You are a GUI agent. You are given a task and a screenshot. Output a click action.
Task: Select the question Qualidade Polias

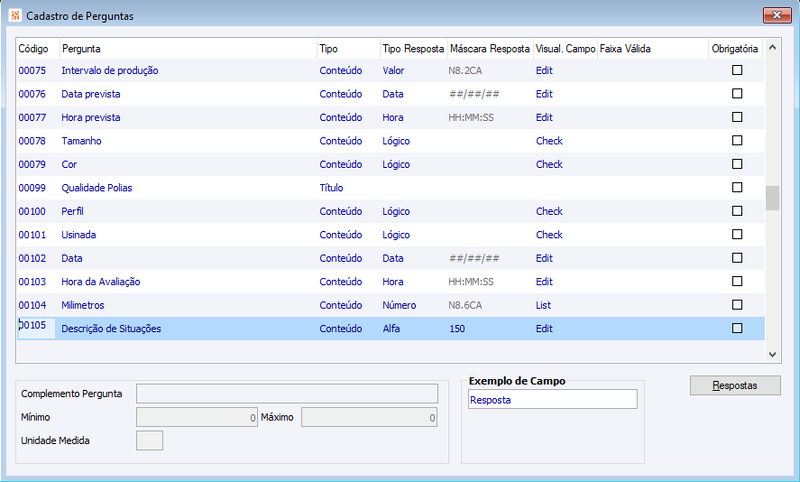tap(96, 188)
